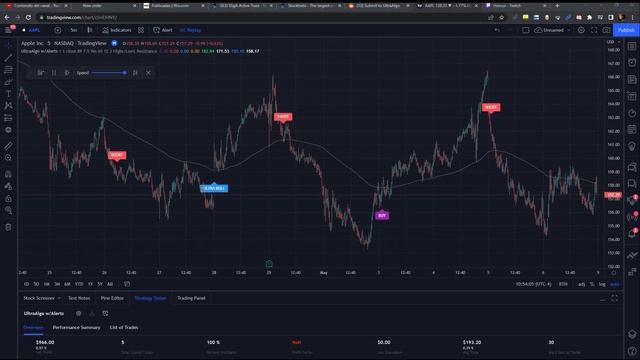
Task: Select the YTD time range
Action: pyautogui.click(x=79, y=284)
